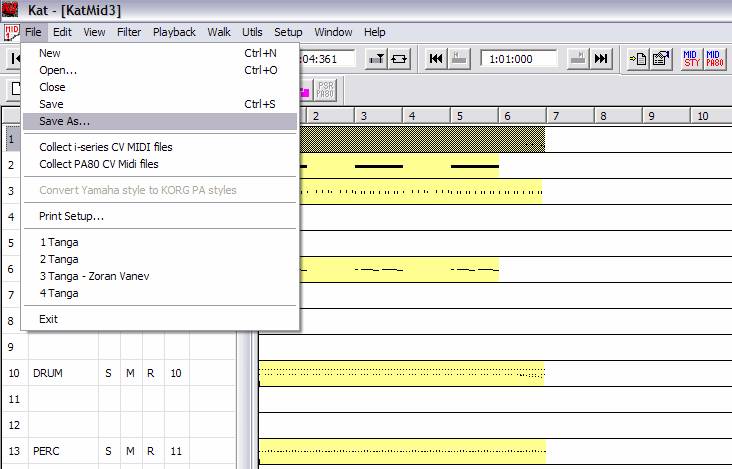The image size is (732, 469).
Task: Click the filter funnel toolbar icon
Action: tap(376, 59)
